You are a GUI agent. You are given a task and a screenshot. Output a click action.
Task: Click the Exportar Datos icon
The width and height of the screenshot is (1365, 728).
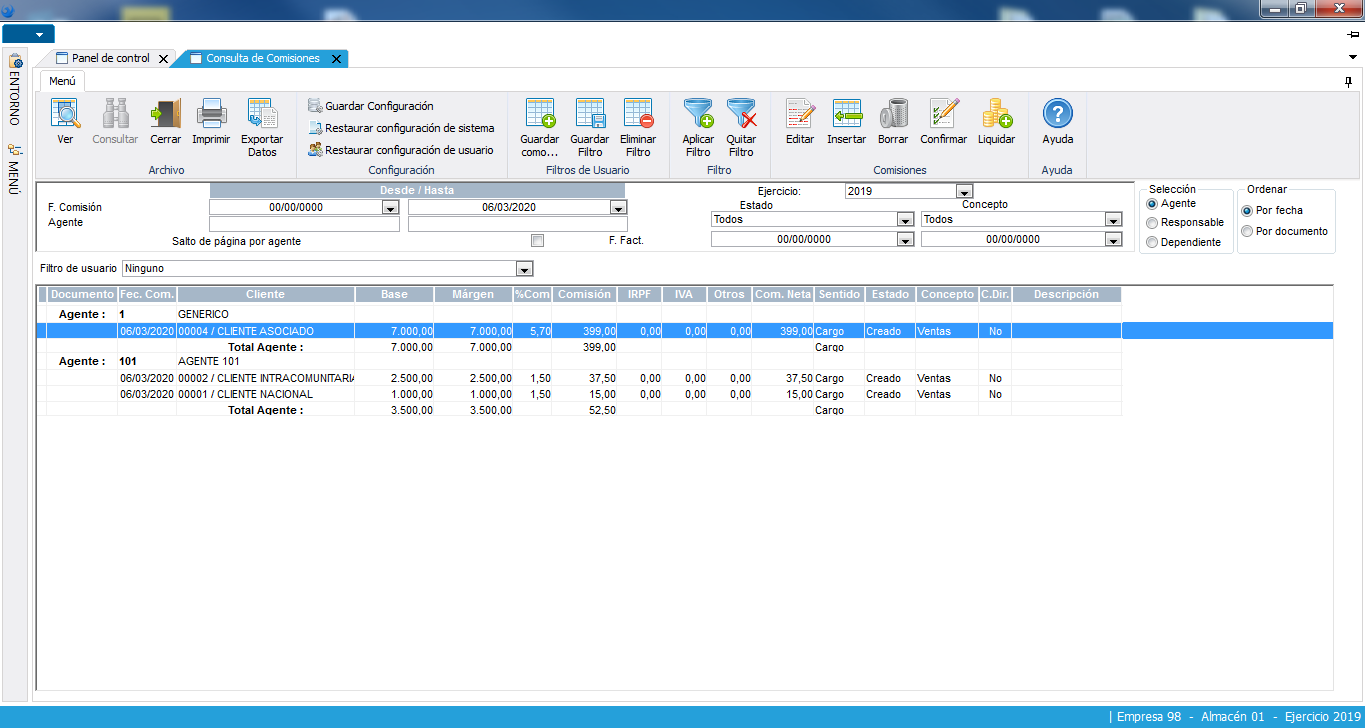click(261, 115)
